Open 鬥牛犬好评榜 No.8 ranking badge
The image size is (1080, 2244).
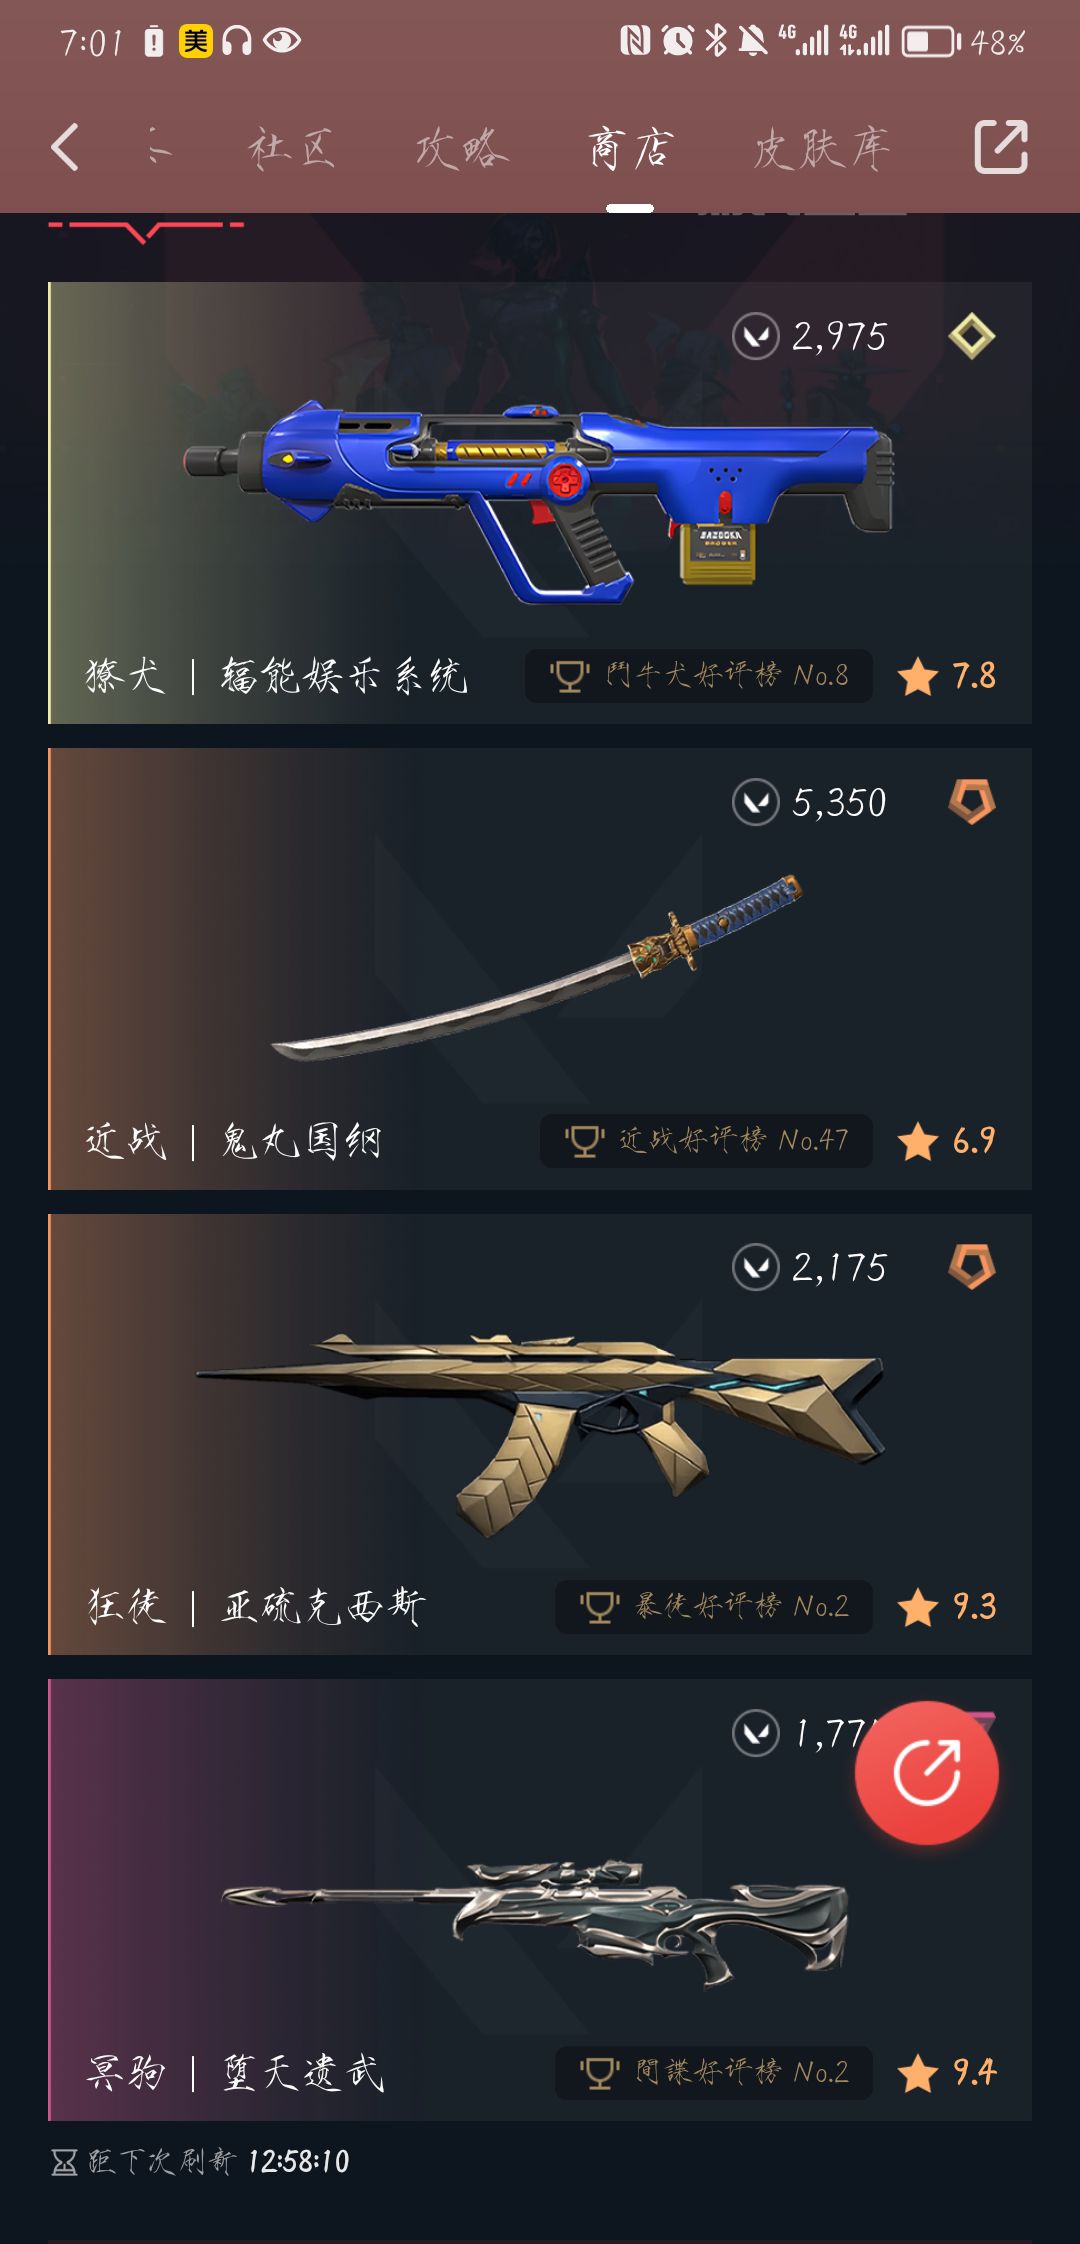click(699, 676)
